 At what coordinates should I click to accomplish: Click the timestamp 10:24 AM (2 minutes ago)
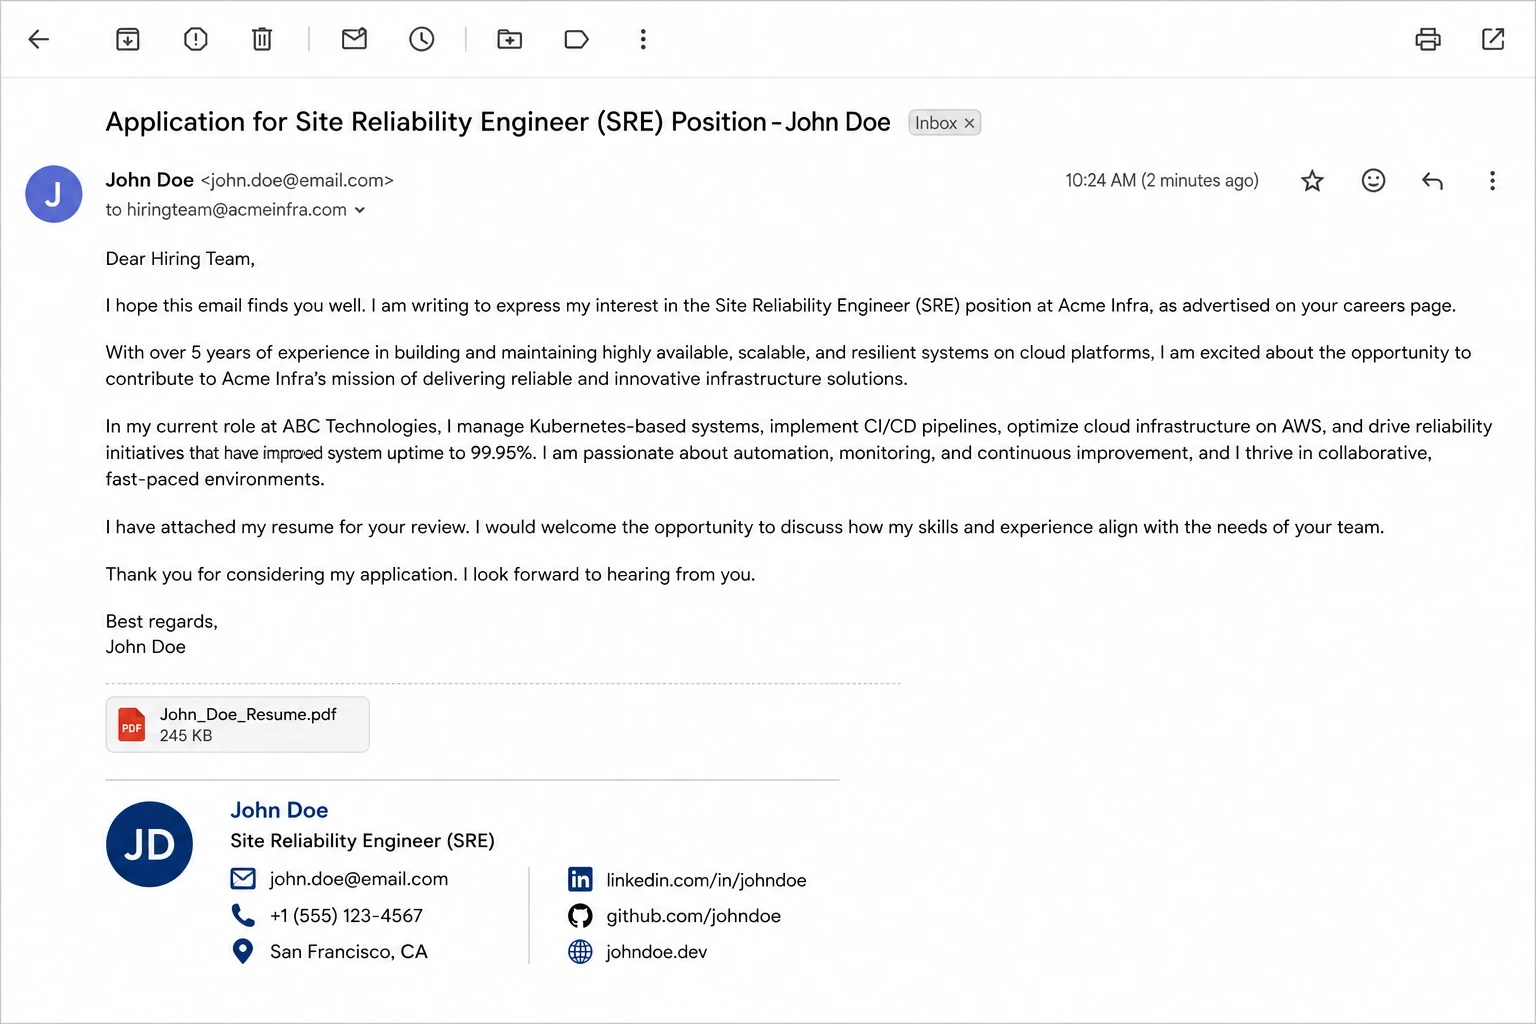(1162, 181)
